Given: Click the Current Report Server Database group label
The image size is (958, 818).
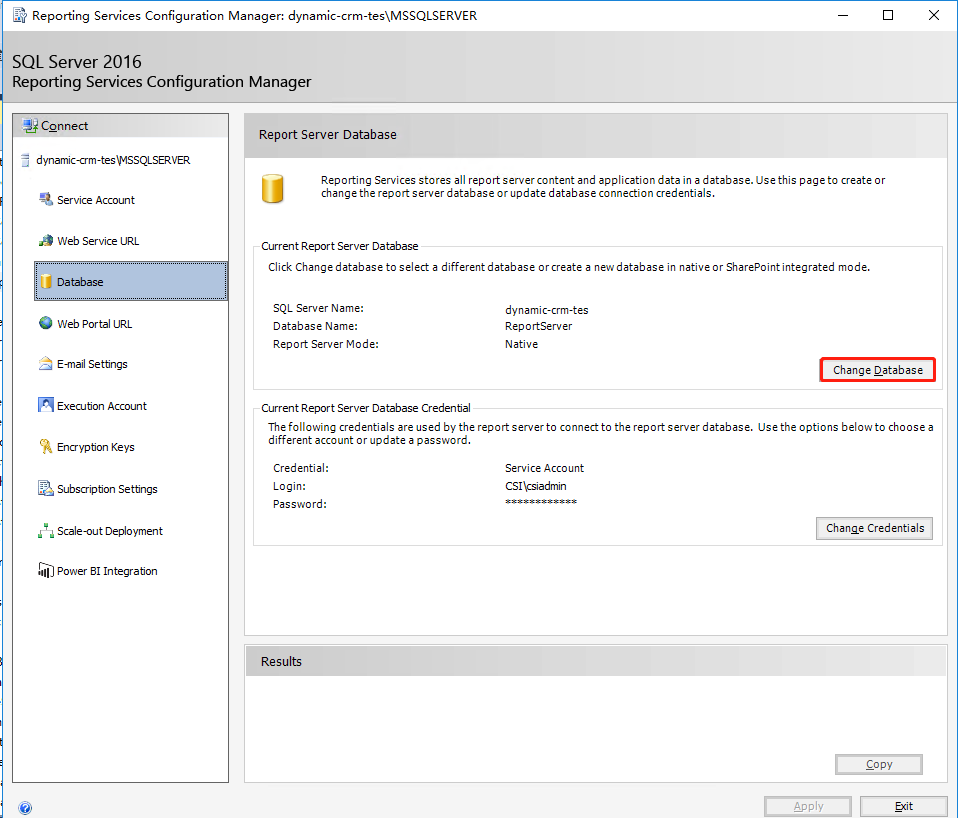Looking at the screenshot, I should coord(340,246).
